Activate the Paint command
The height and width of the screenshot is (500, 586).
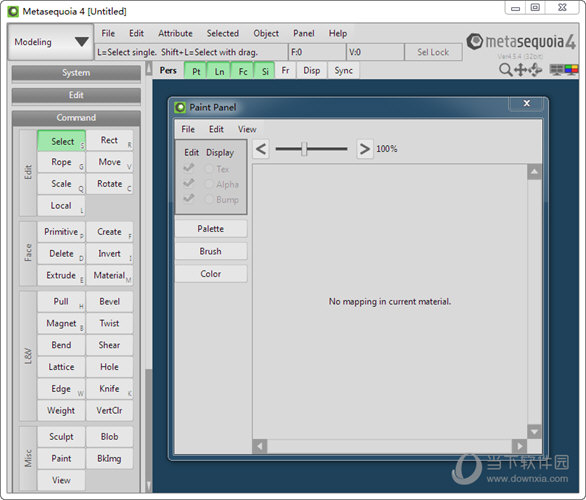(x=62, y=459)
